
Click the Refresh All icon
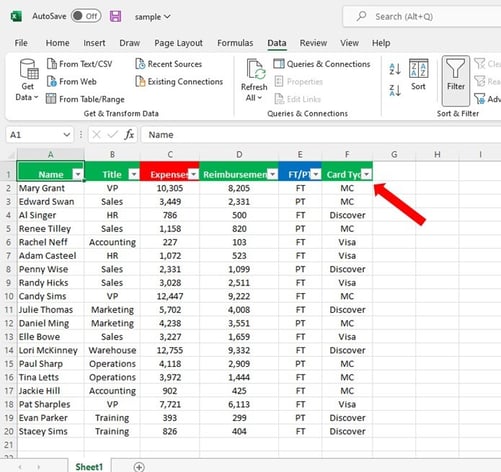[255, 69]
